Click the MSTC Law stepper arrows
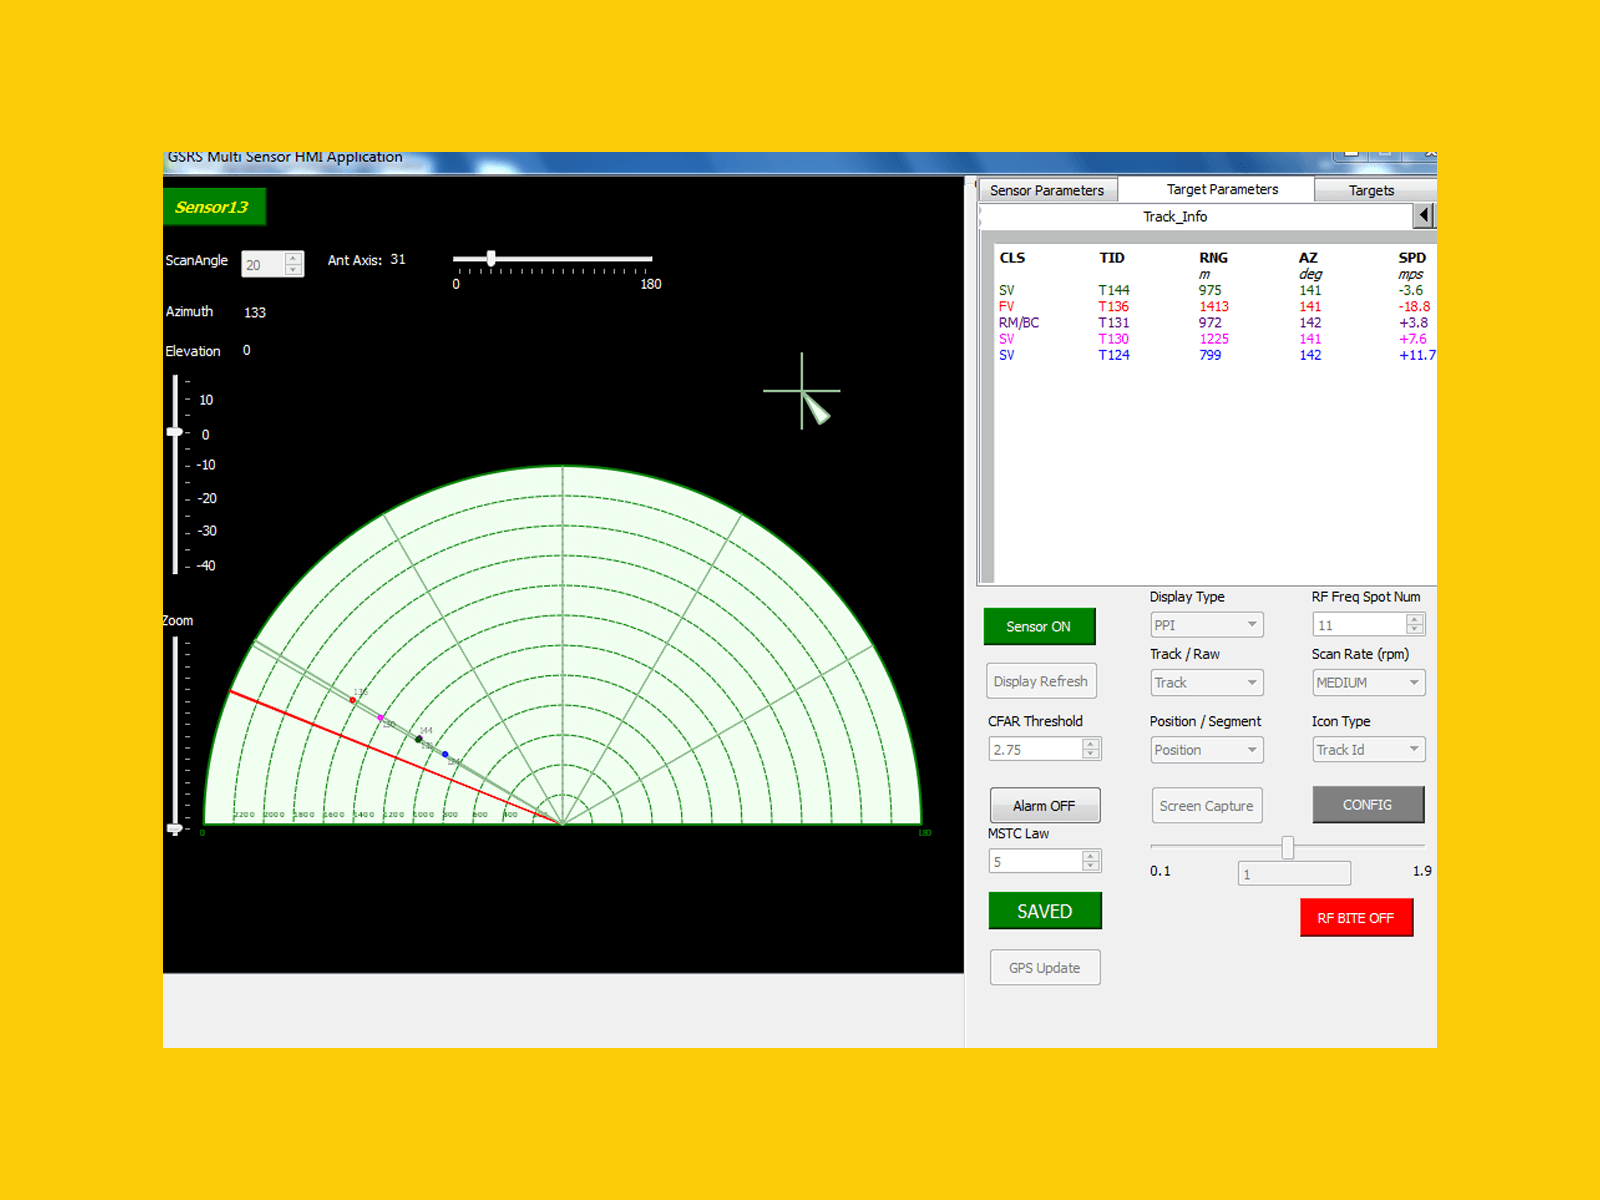The height and width of the screenshot is (1200, 1600). (x=1091, y=860)
